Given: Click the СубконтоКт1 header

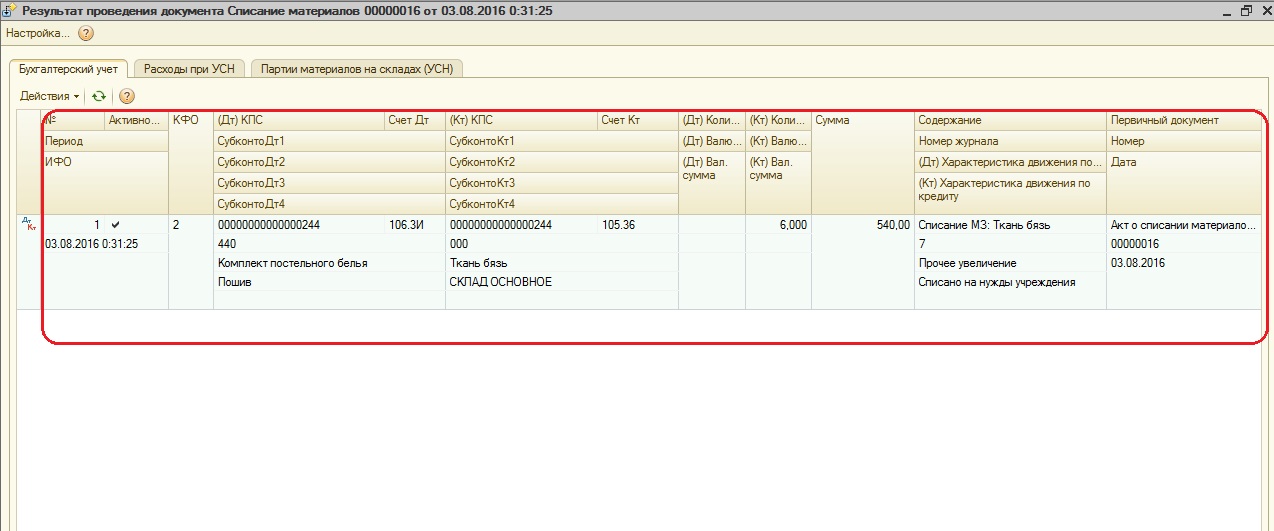Looking at the screenshot, I should click(x=561, y=141).
